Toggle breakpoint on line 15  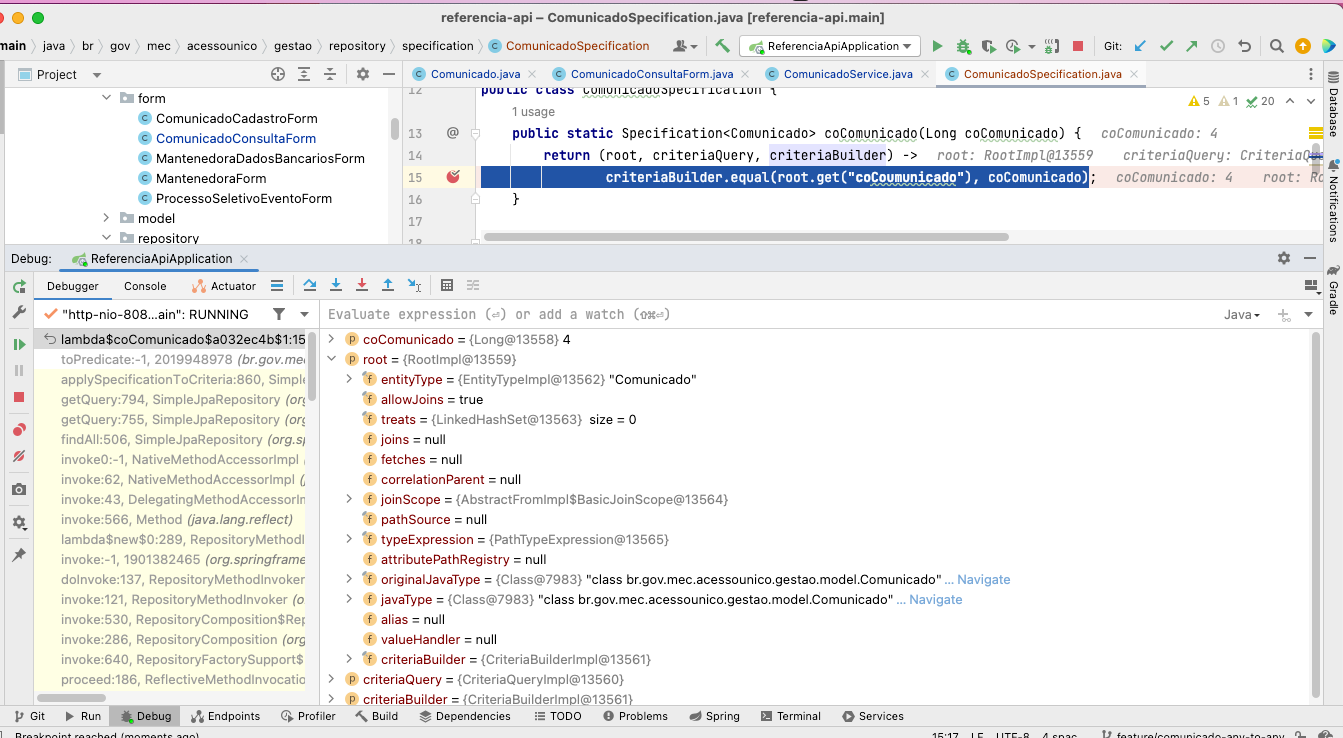point(453,177)
